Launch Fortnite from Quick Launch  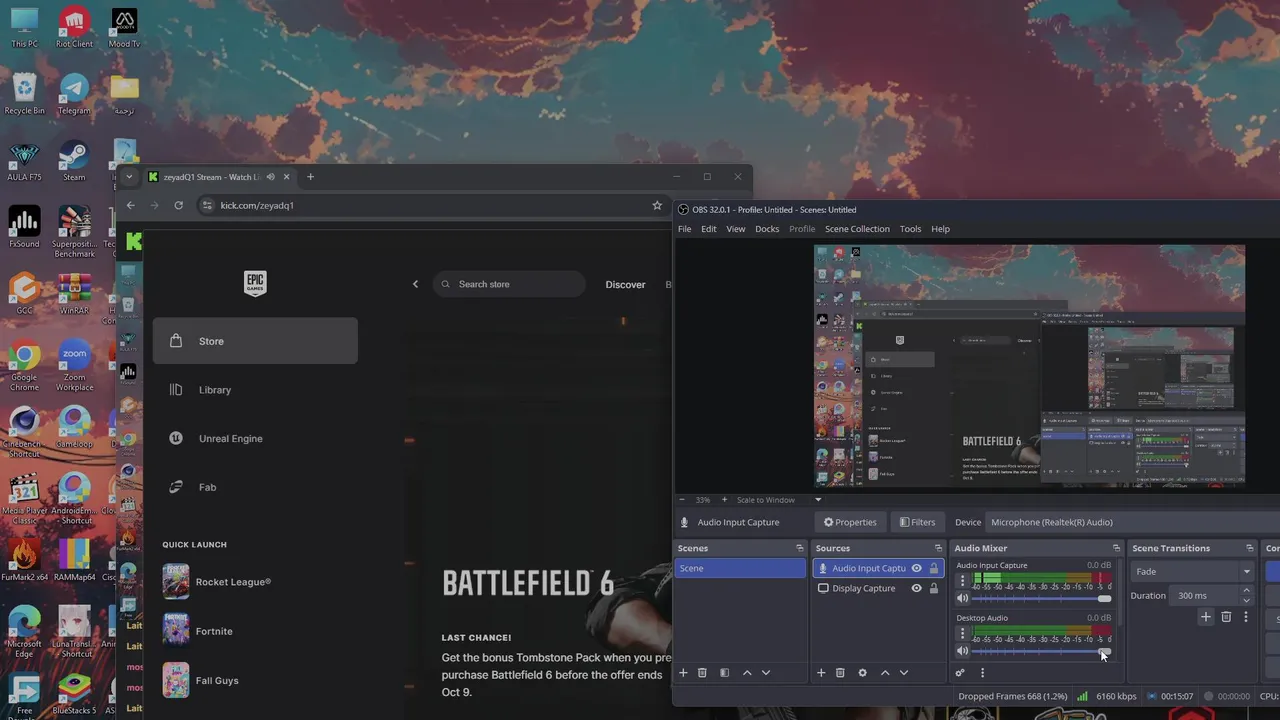pos(198,631)
